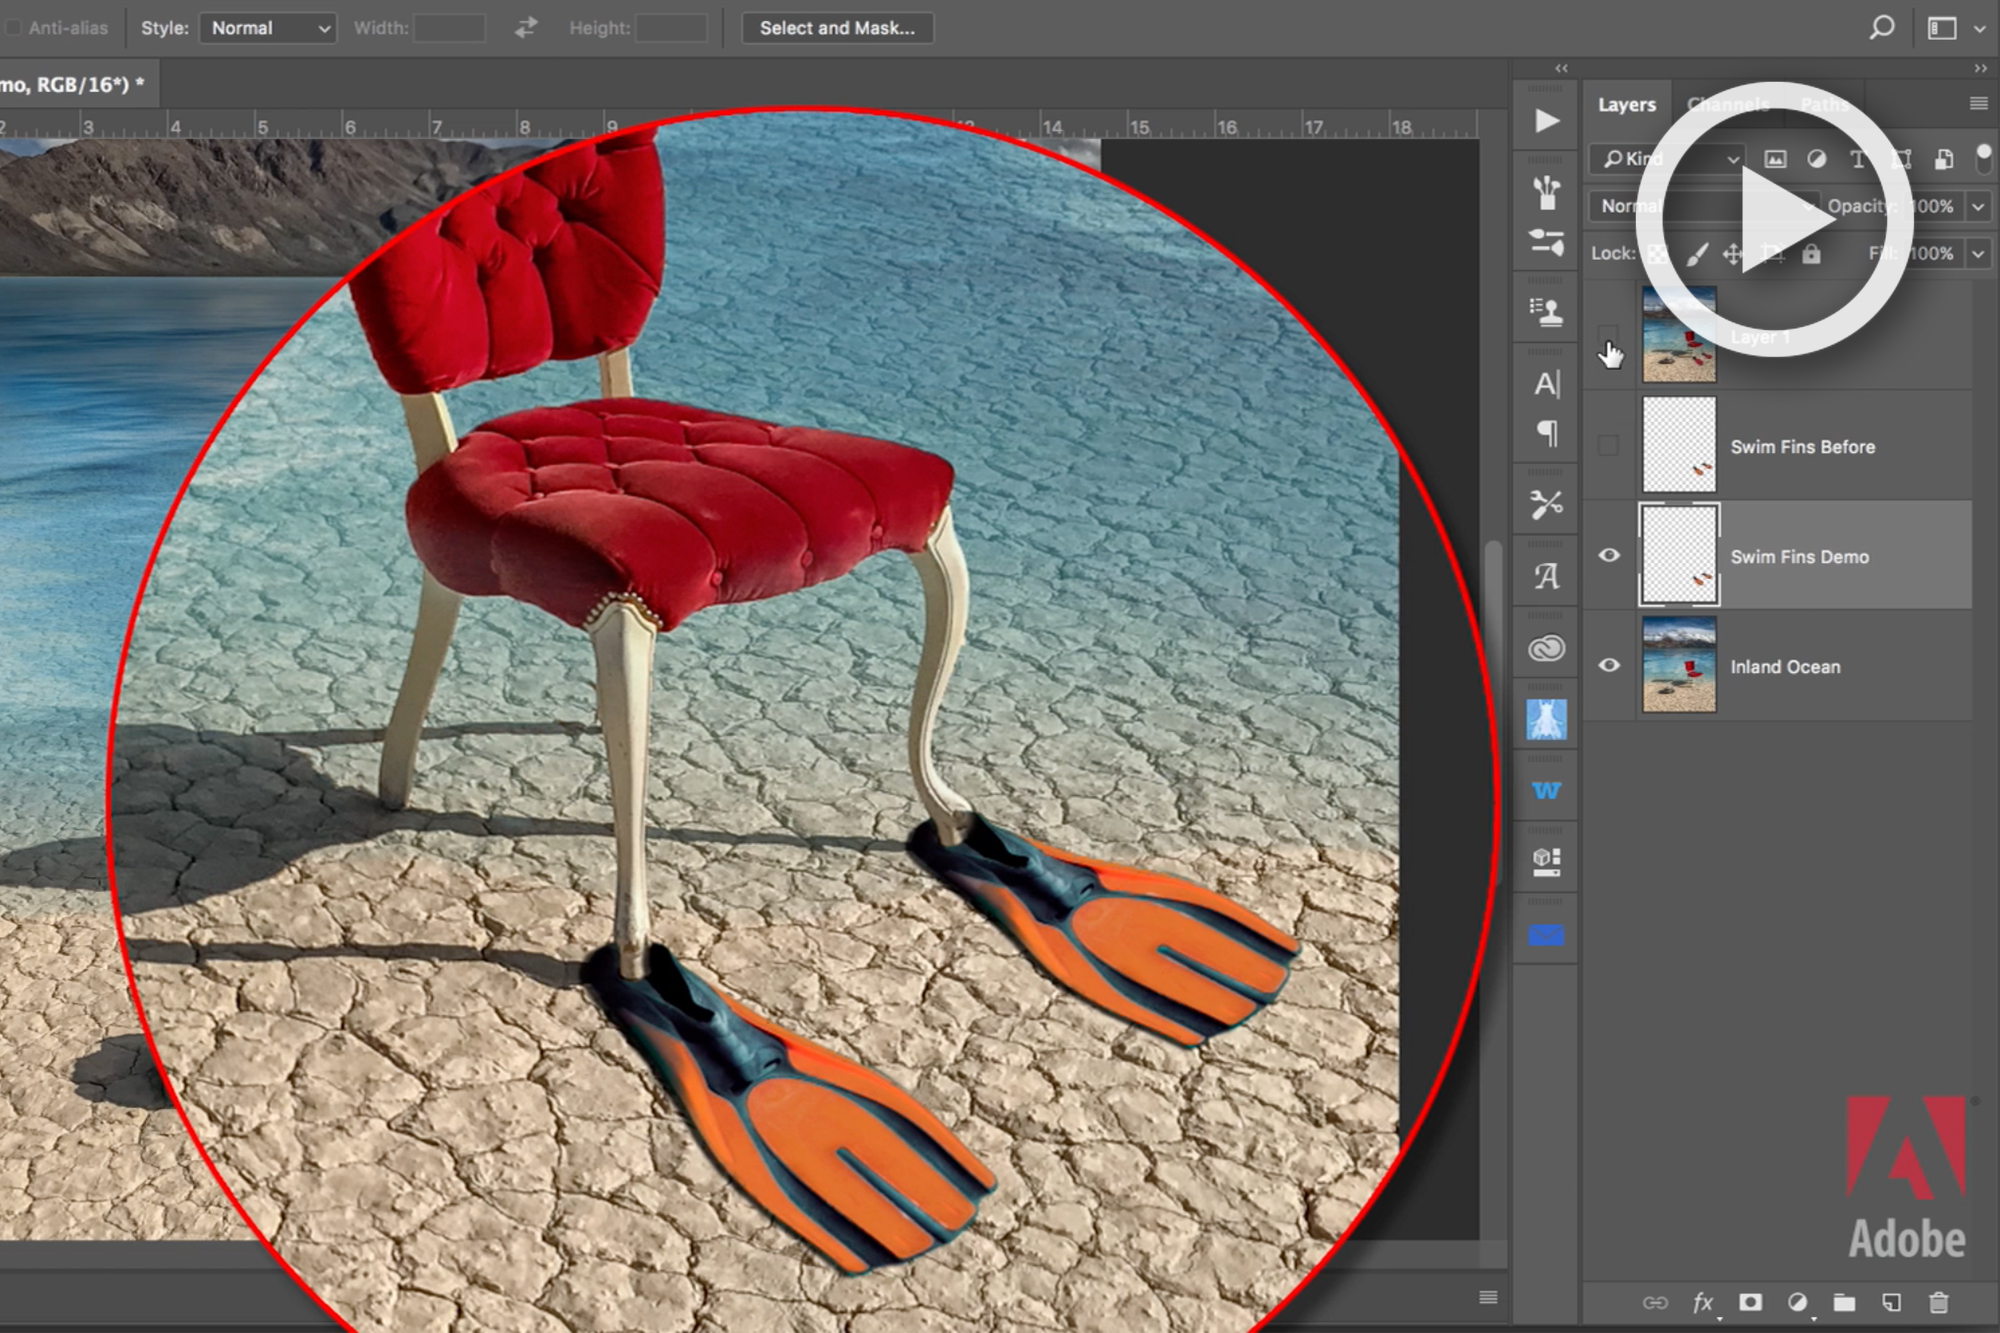This screenshot has width=2000, height=1333.
Task: Open the Brushes panel cup icon
Action: [1546, 192]
